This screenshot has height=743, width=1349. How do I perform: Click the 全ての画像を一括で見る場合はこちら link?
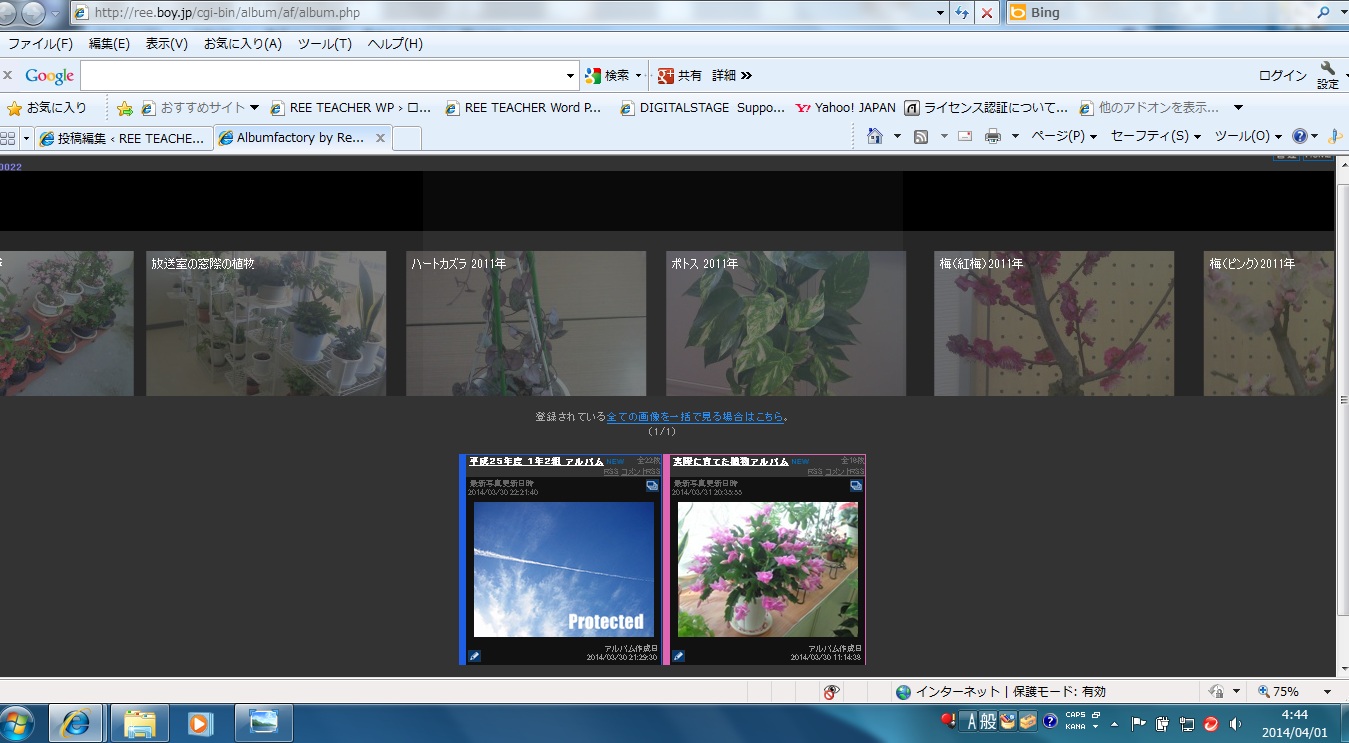coord(695,417)
